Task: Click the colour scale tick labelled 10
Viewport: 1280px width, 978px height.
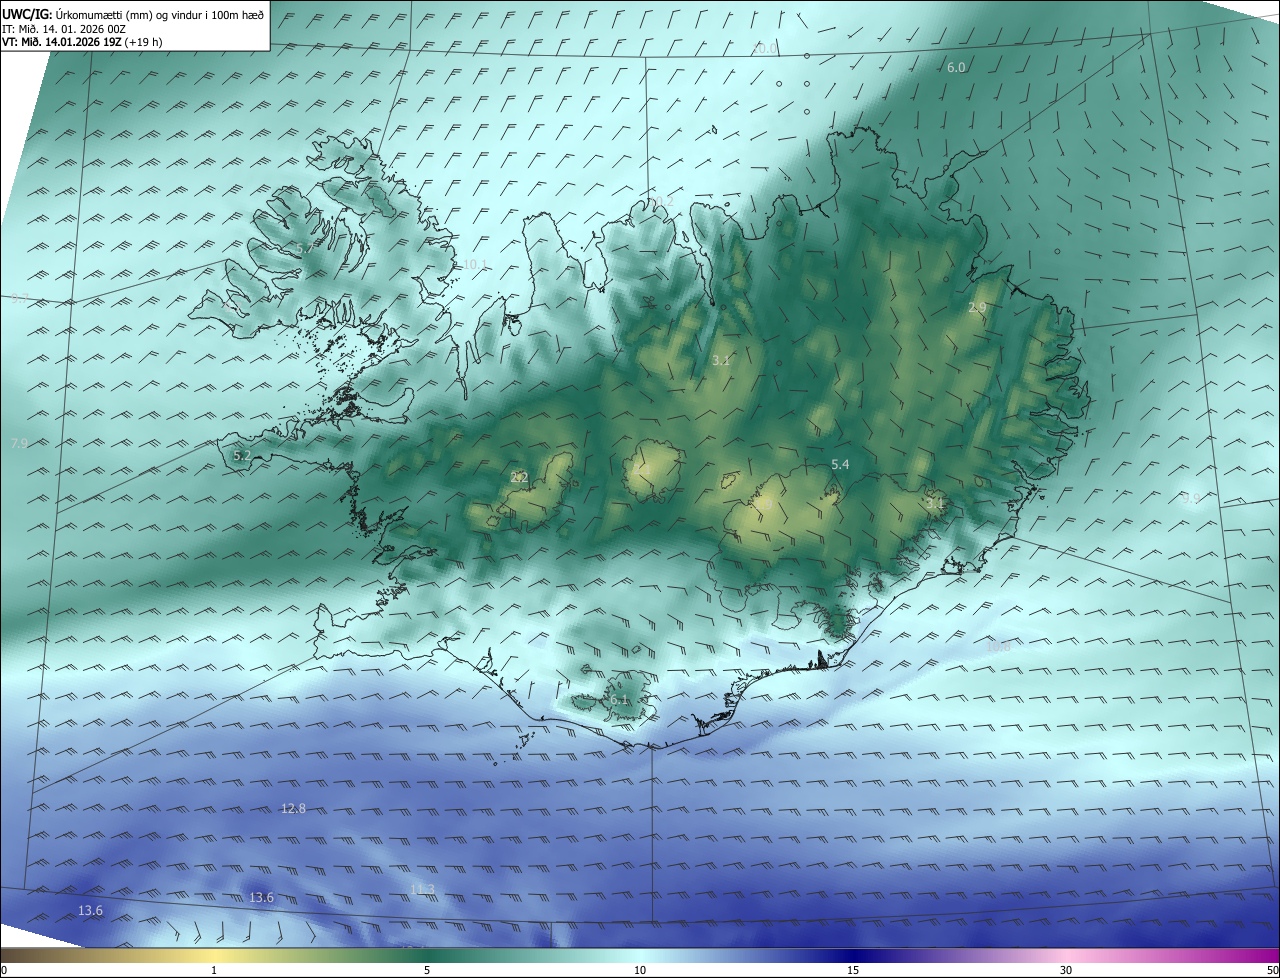Action: click(x=640, y=971)
